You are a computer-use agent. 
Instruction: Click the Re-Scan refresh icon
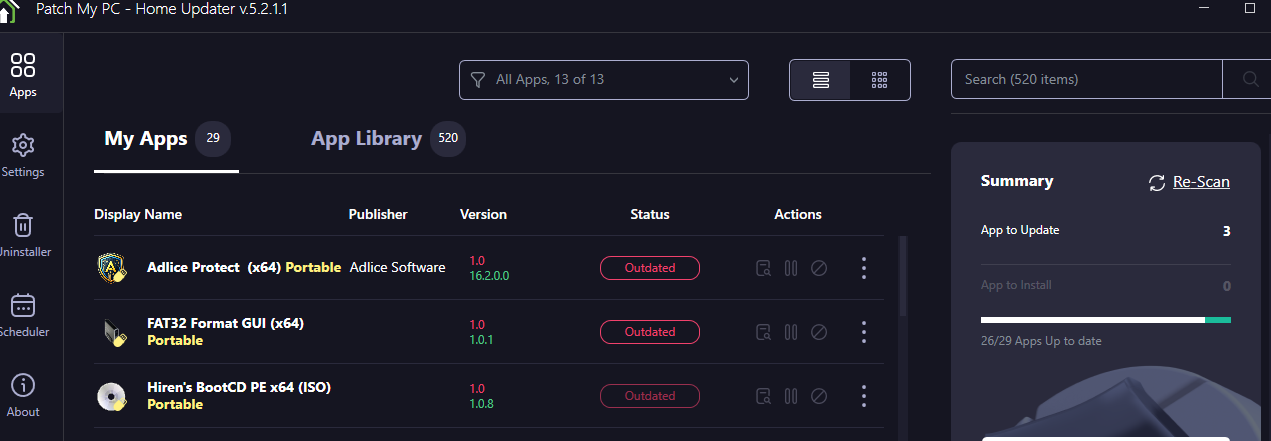[1157, 182]
